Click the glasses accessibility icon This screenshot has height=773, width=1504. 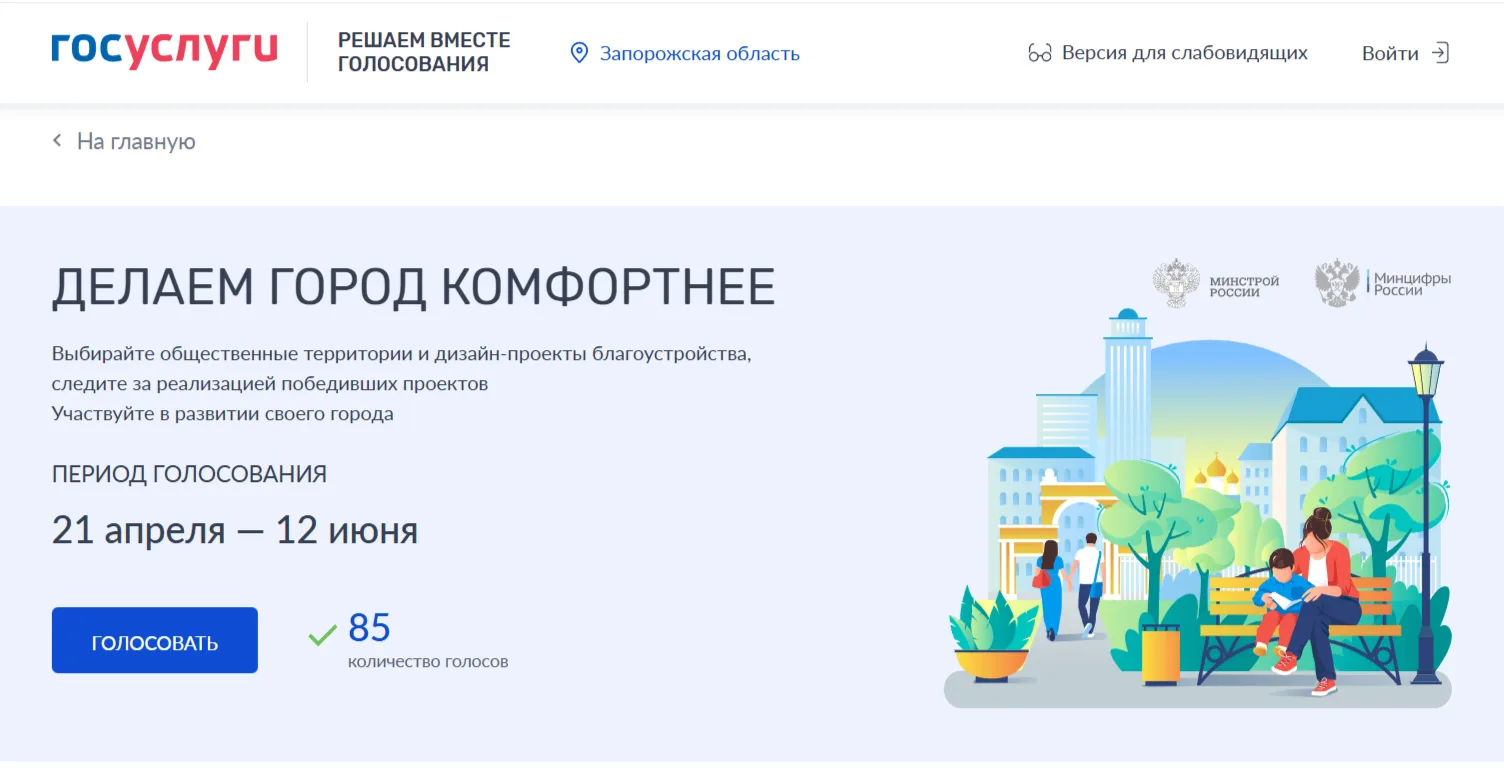coord(1039,54)
